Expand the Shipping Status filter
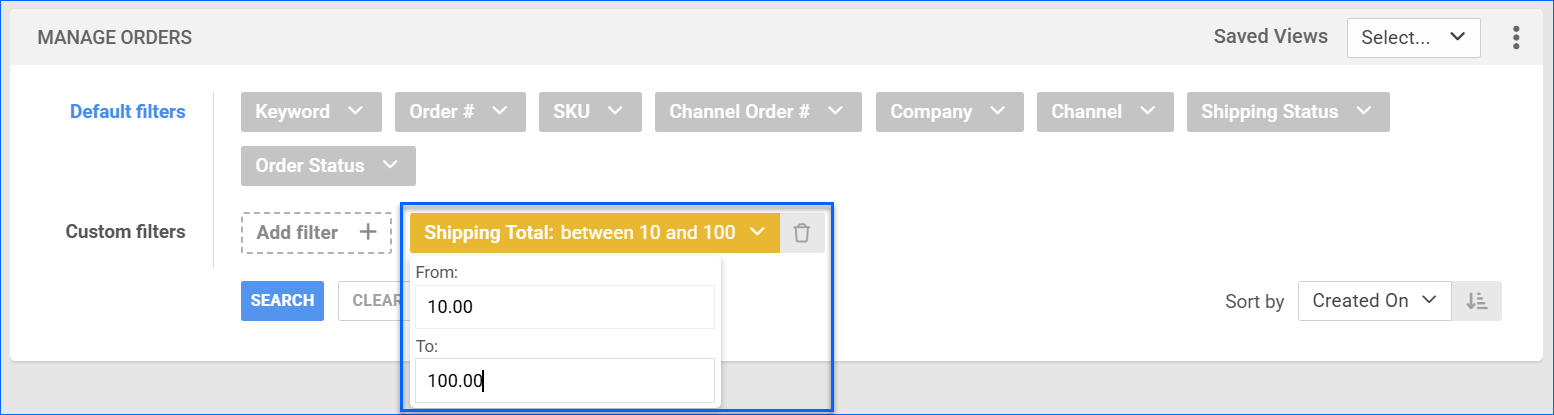 pos(1287,112)
